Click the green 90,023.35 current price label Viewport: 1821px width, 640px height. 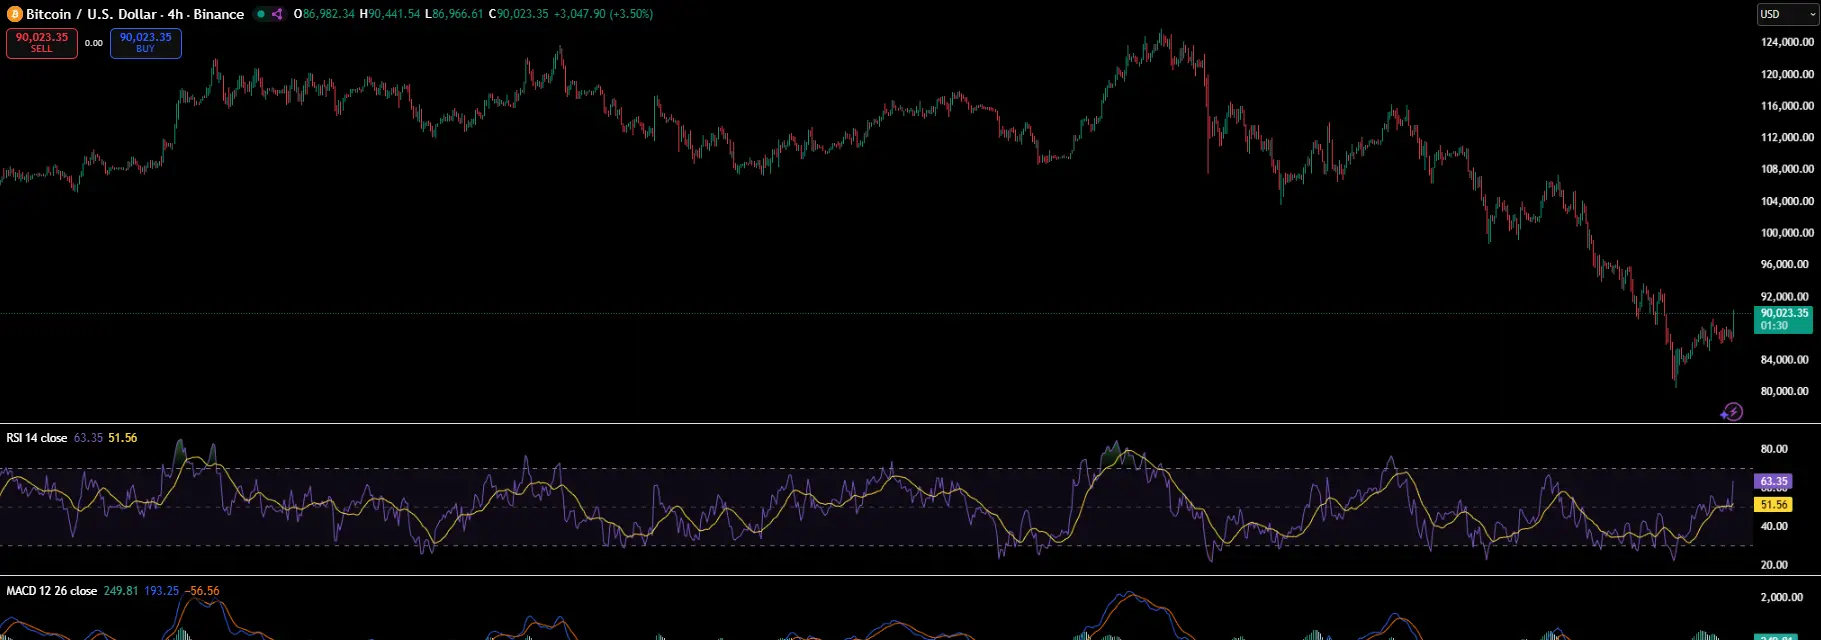(1784, 319)
